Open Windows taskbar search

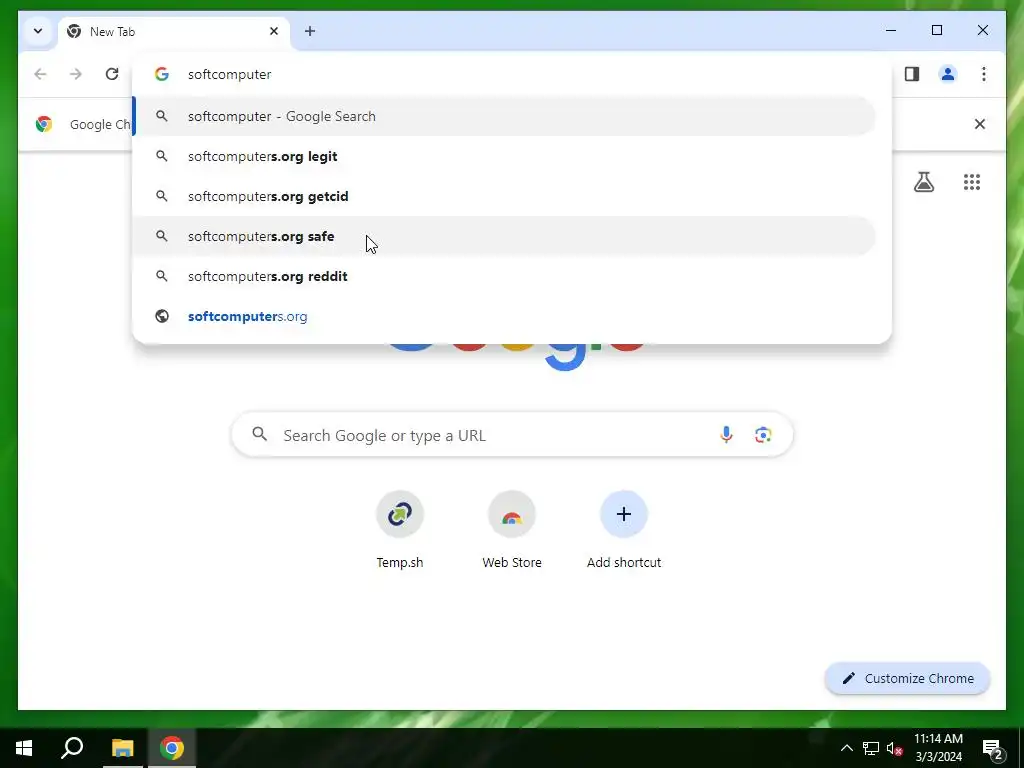[72, 748]
